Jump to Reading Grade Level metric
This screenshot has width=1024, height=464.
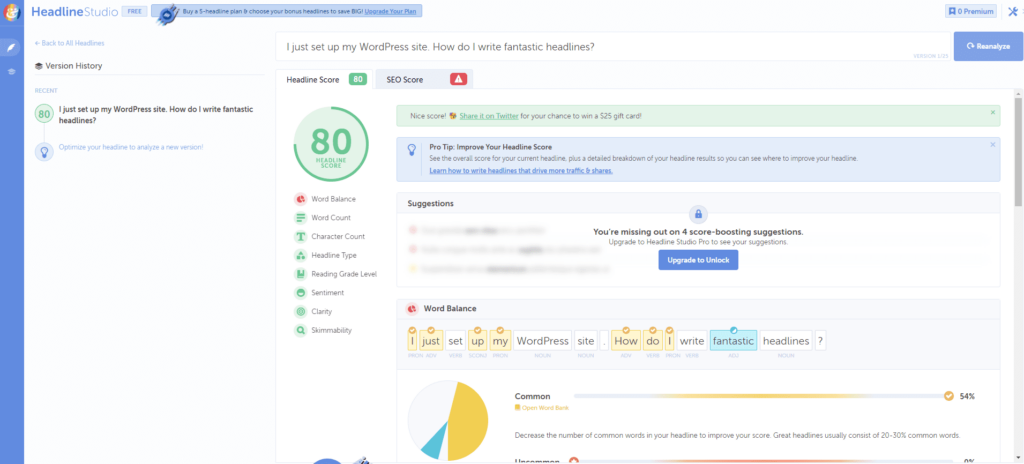[336, 274]
